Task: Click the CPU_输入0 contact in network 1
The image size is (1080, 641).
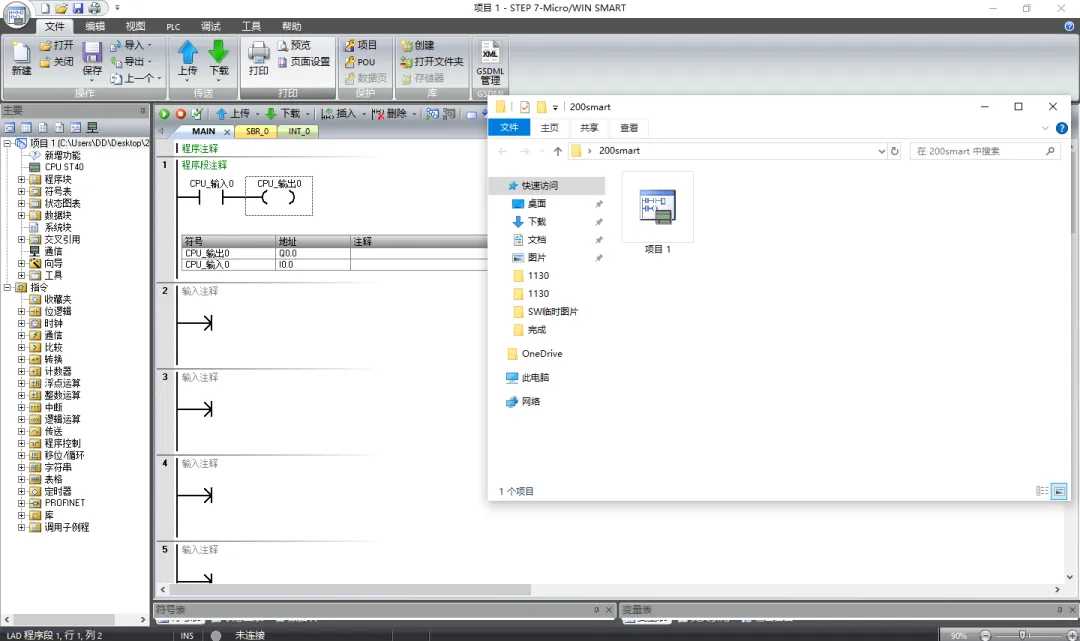Action: 211,198
